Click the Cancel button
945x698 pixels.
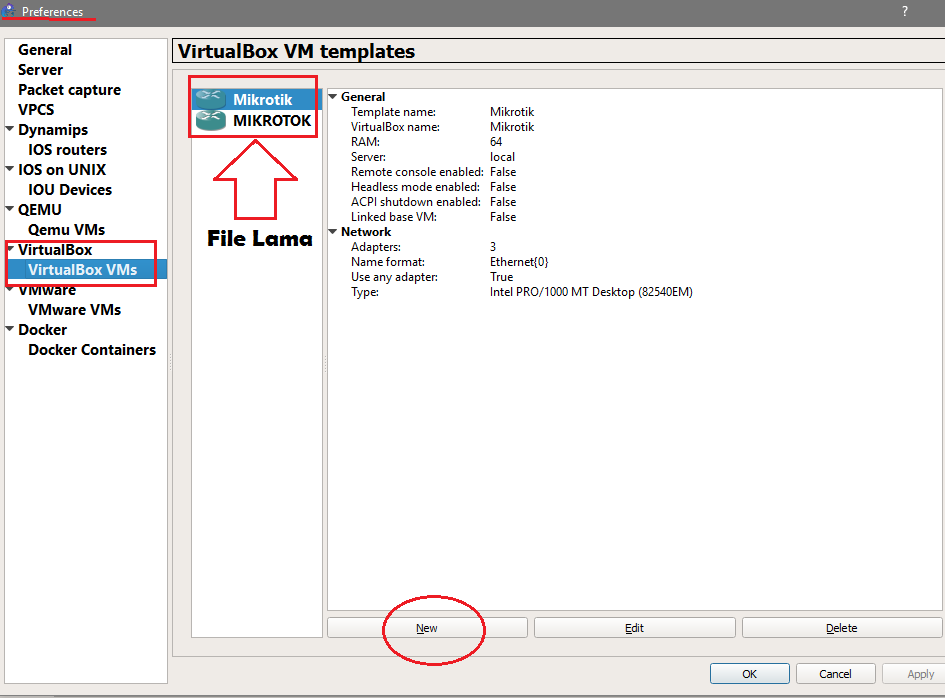pyautogui.click(x=835, y=673)
